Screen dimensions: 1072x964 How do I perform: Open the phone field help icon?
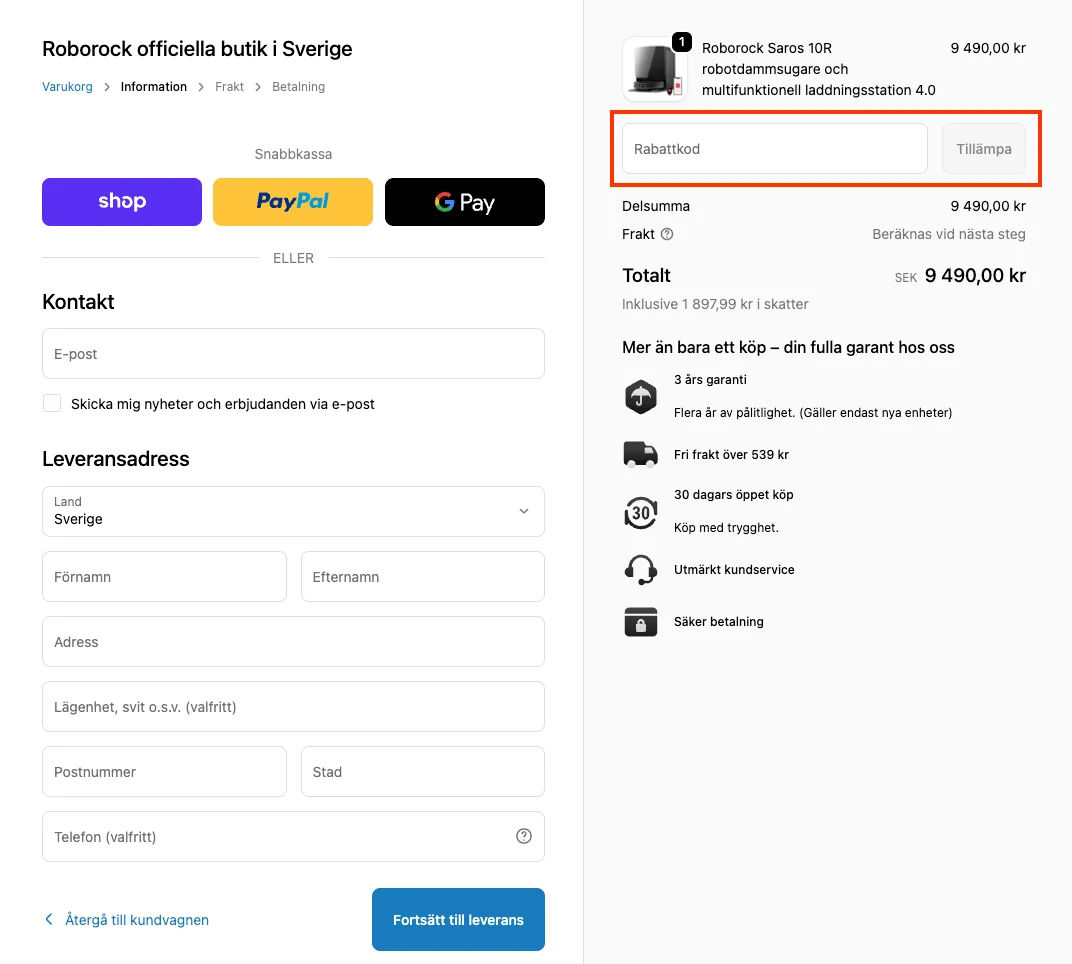[x=524, y=836]
